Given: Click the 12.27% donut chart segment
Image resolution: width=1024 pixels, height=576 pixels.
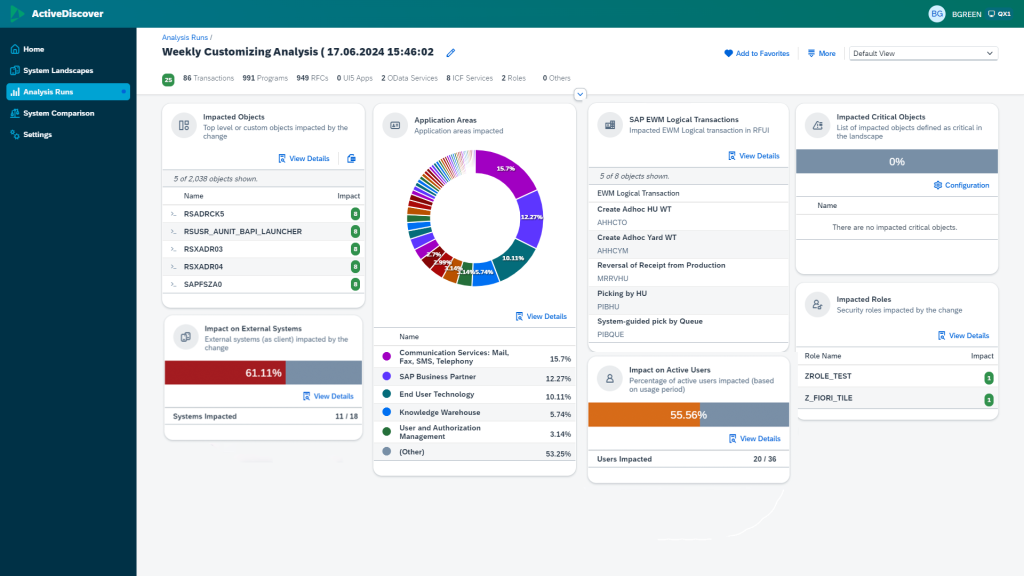Looking at the screenshot, I should pos(530,219).
